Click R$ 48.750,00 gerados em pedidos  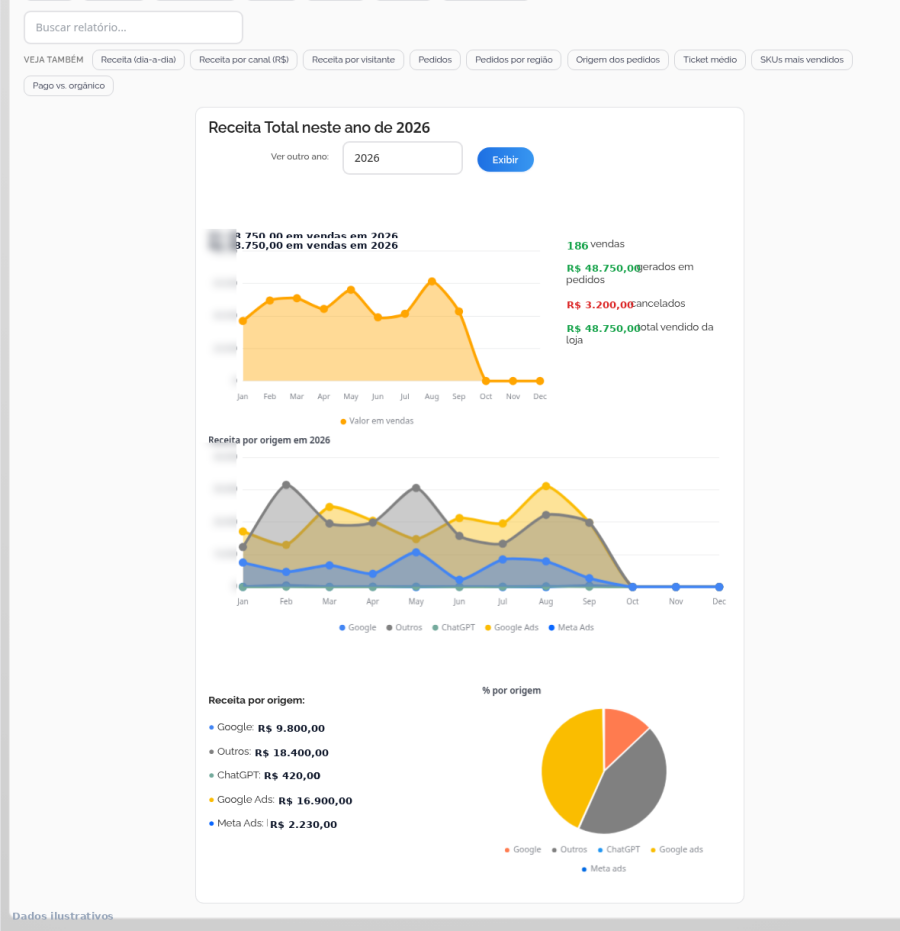[630, 273]
